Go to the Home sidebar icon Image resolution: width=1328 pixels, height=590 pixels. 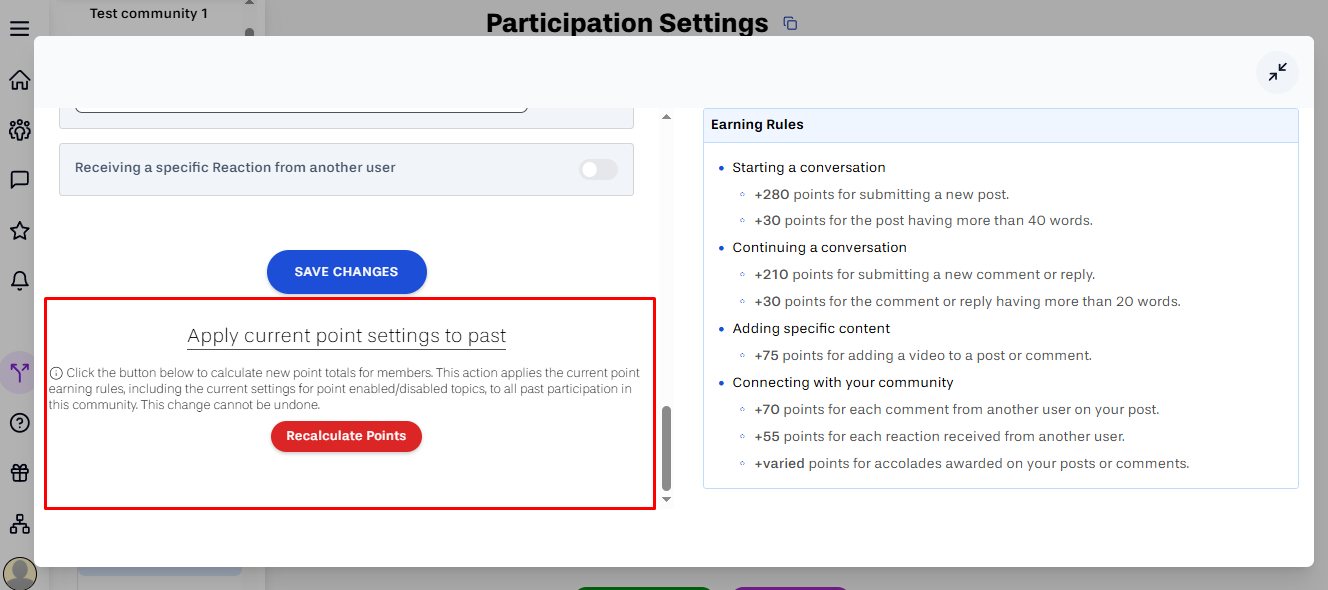pyautogui.click(x=19, y=80)
